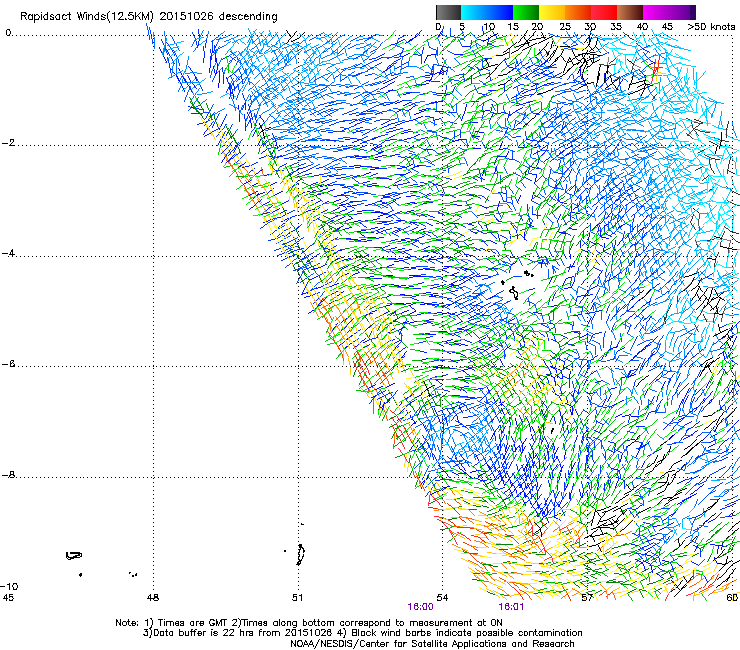Image resolution: width=740 pixels, height=650 pixels.
Task: Click the longitude axis label '57'
Action: 587,598
